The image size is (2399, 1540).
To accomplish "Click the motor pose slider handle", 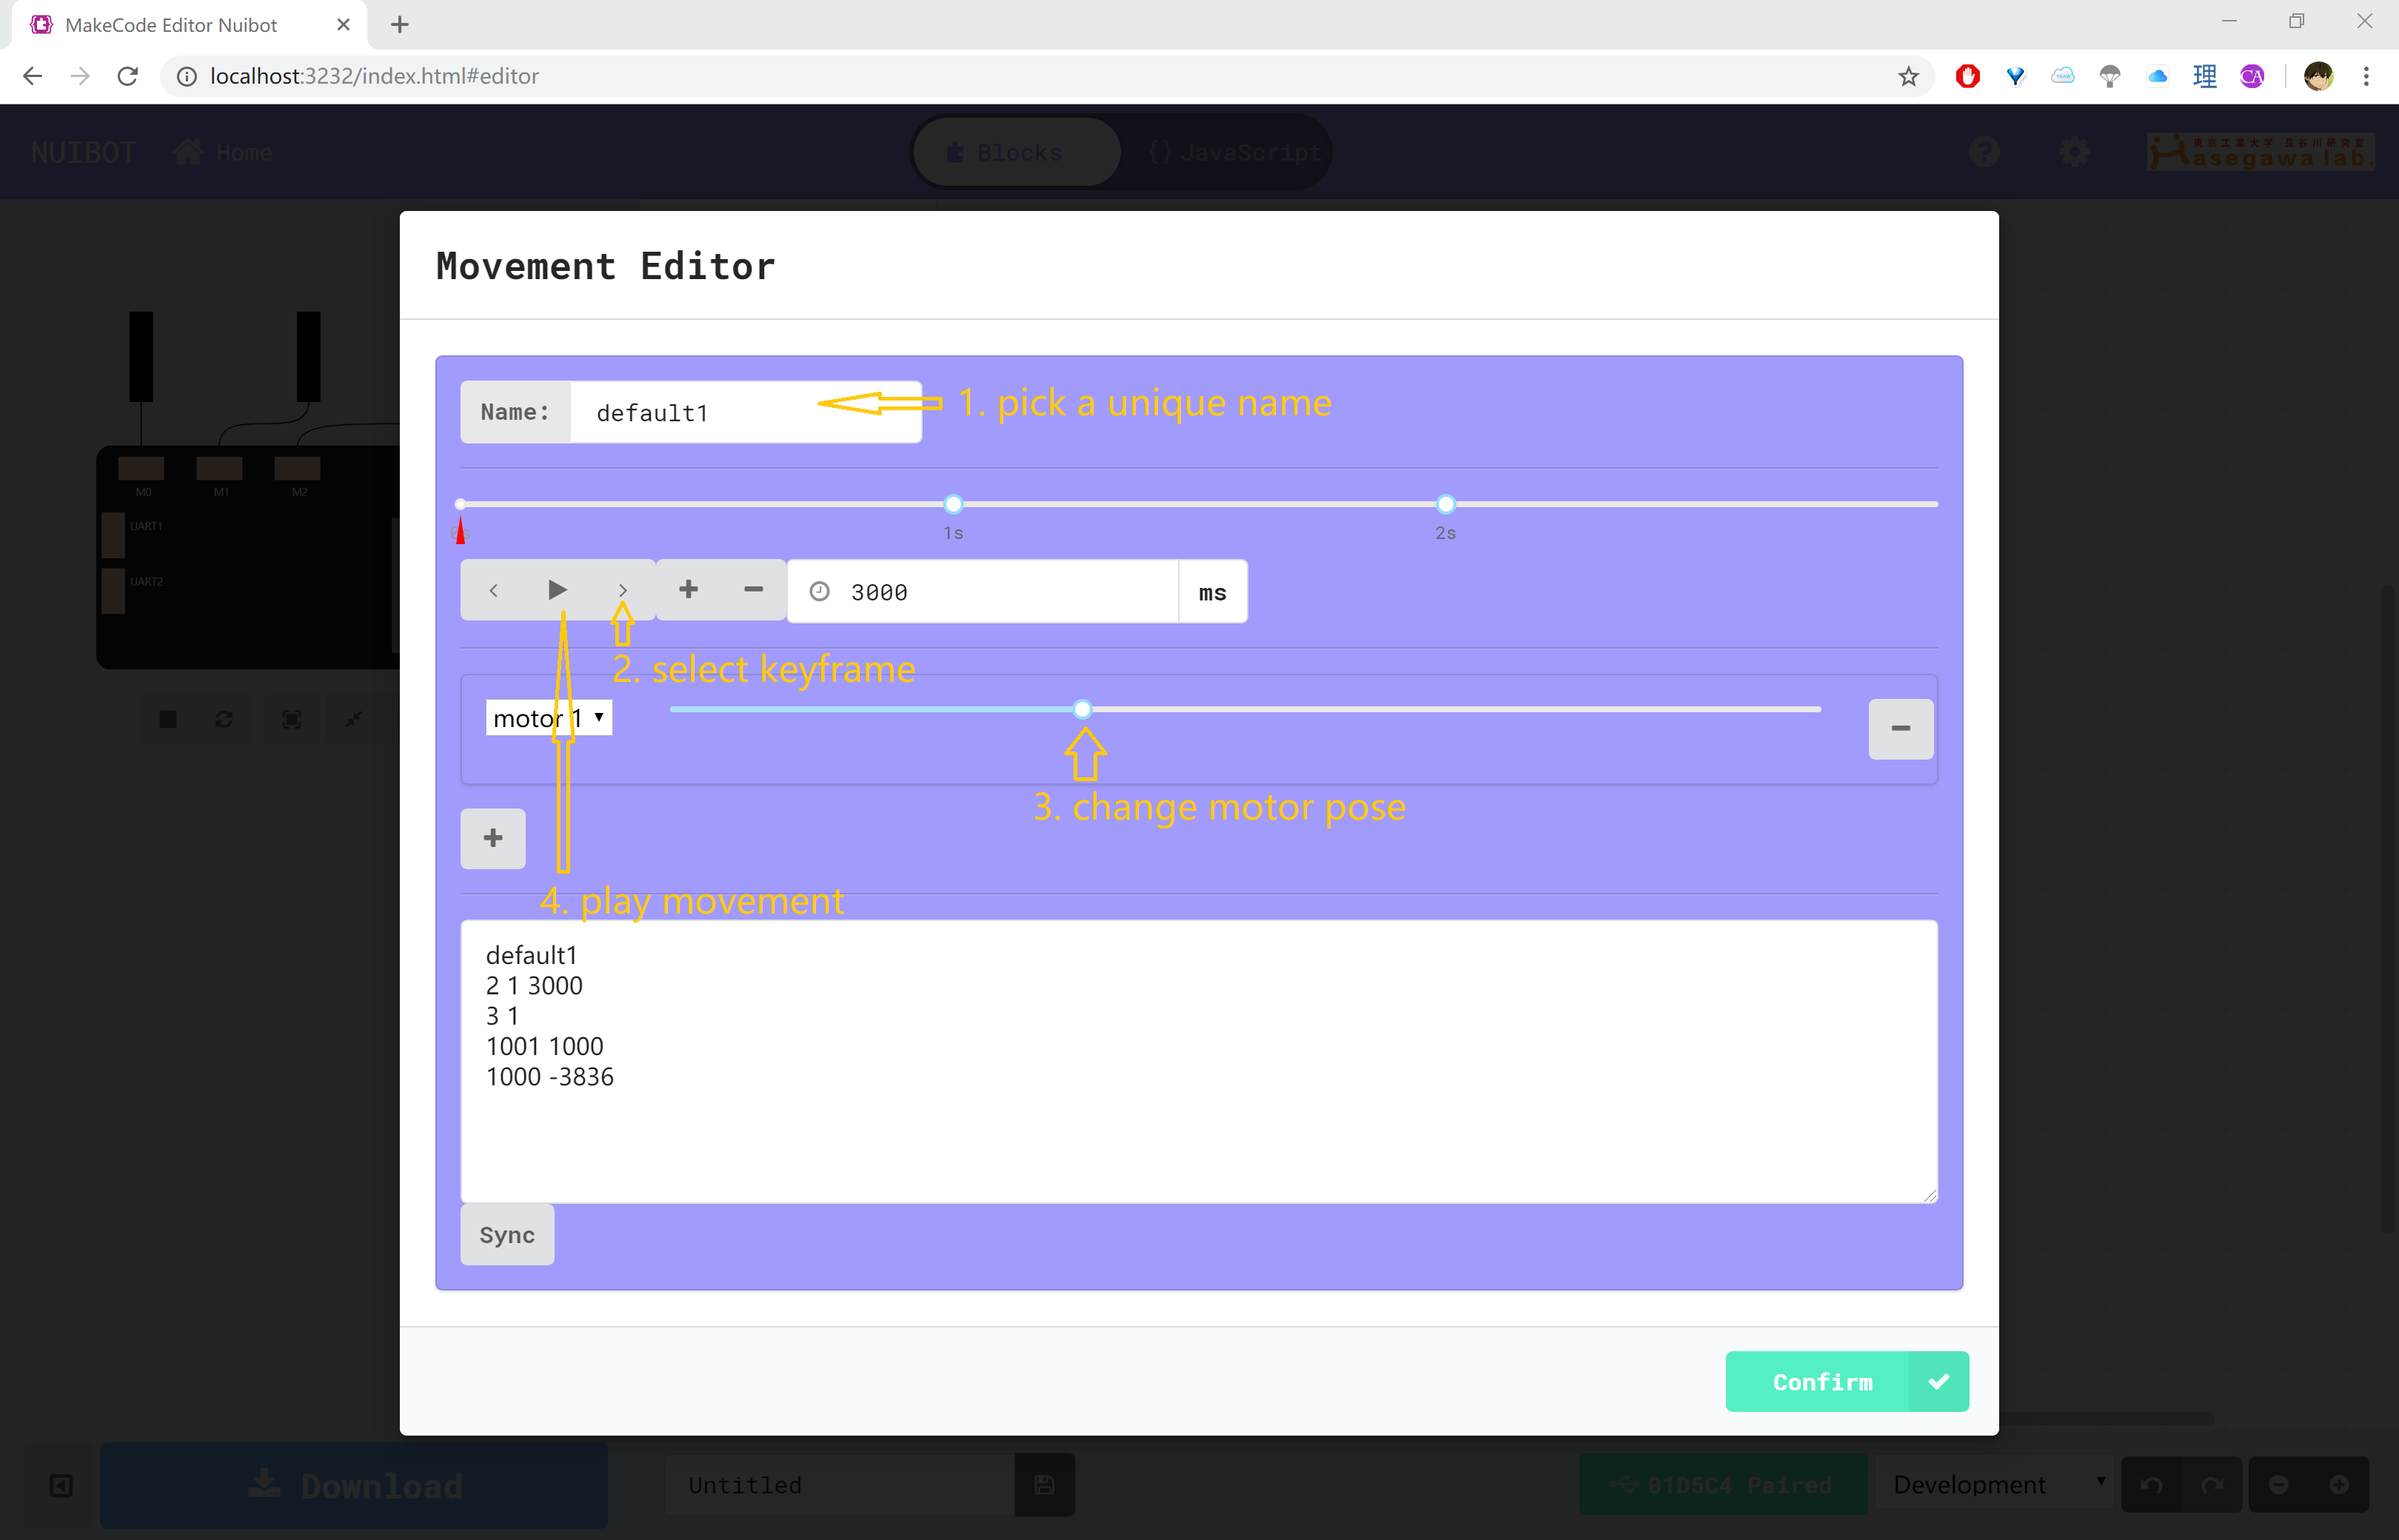I will click(1082, 709).
